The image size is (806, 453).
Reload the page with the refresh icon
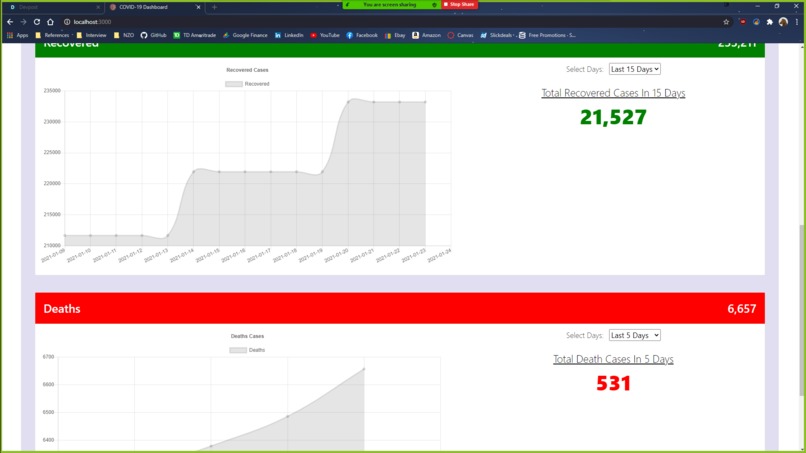point(36,22)
